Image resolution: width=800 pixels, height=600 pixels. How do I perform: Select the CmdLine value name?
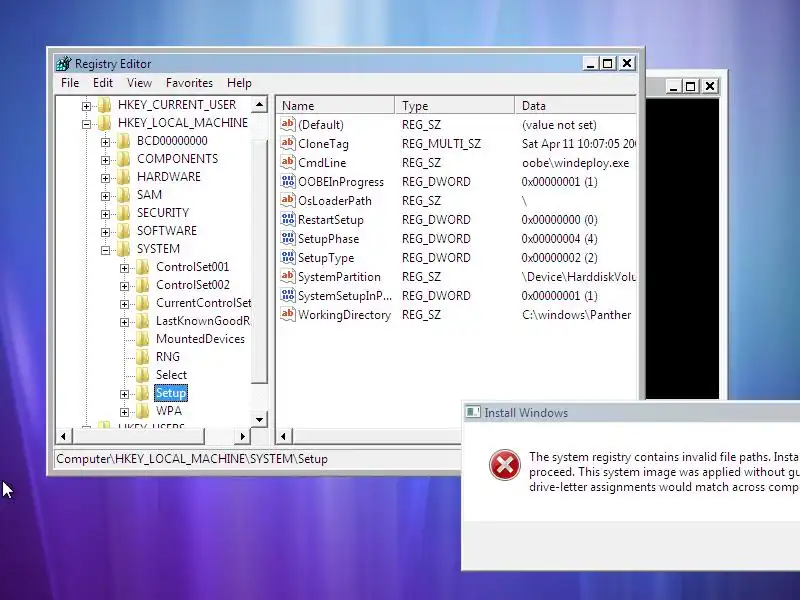tap(322, 163)
